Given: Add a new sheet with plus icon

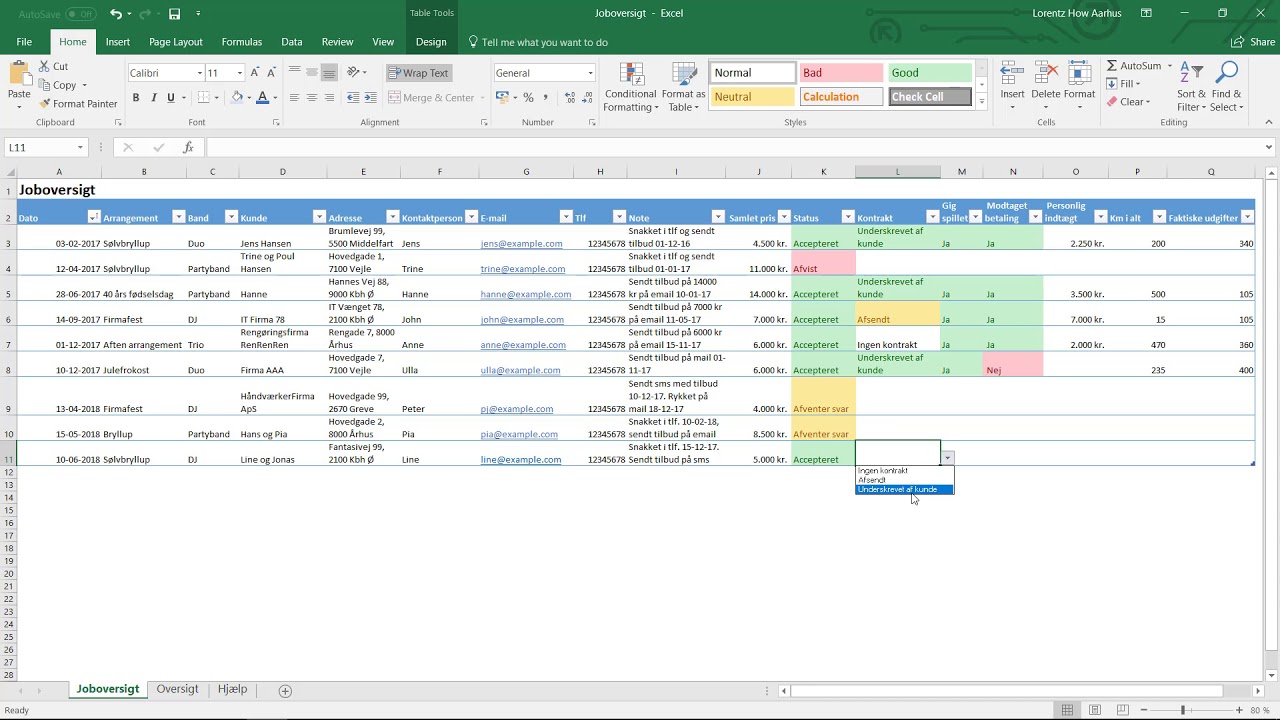Looking at the screenshot, I should click(285, 691).
